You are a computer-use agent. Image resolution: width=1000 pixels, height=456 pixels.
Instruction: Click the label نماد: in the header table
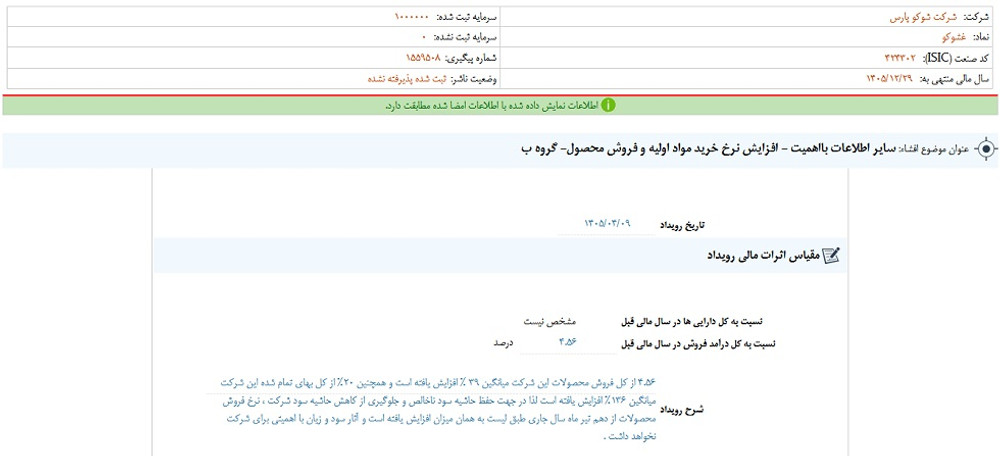click(x=981, y=37)
